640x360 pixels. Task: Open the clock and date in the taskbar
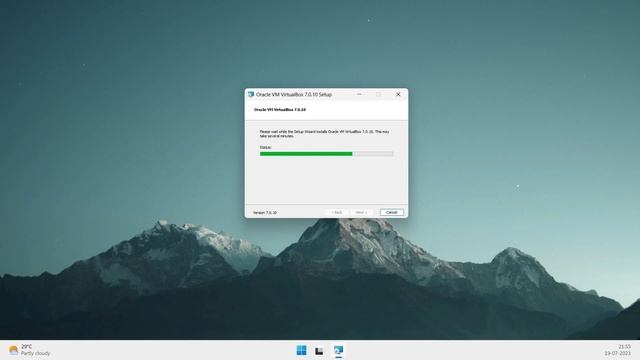pos(618,350)
